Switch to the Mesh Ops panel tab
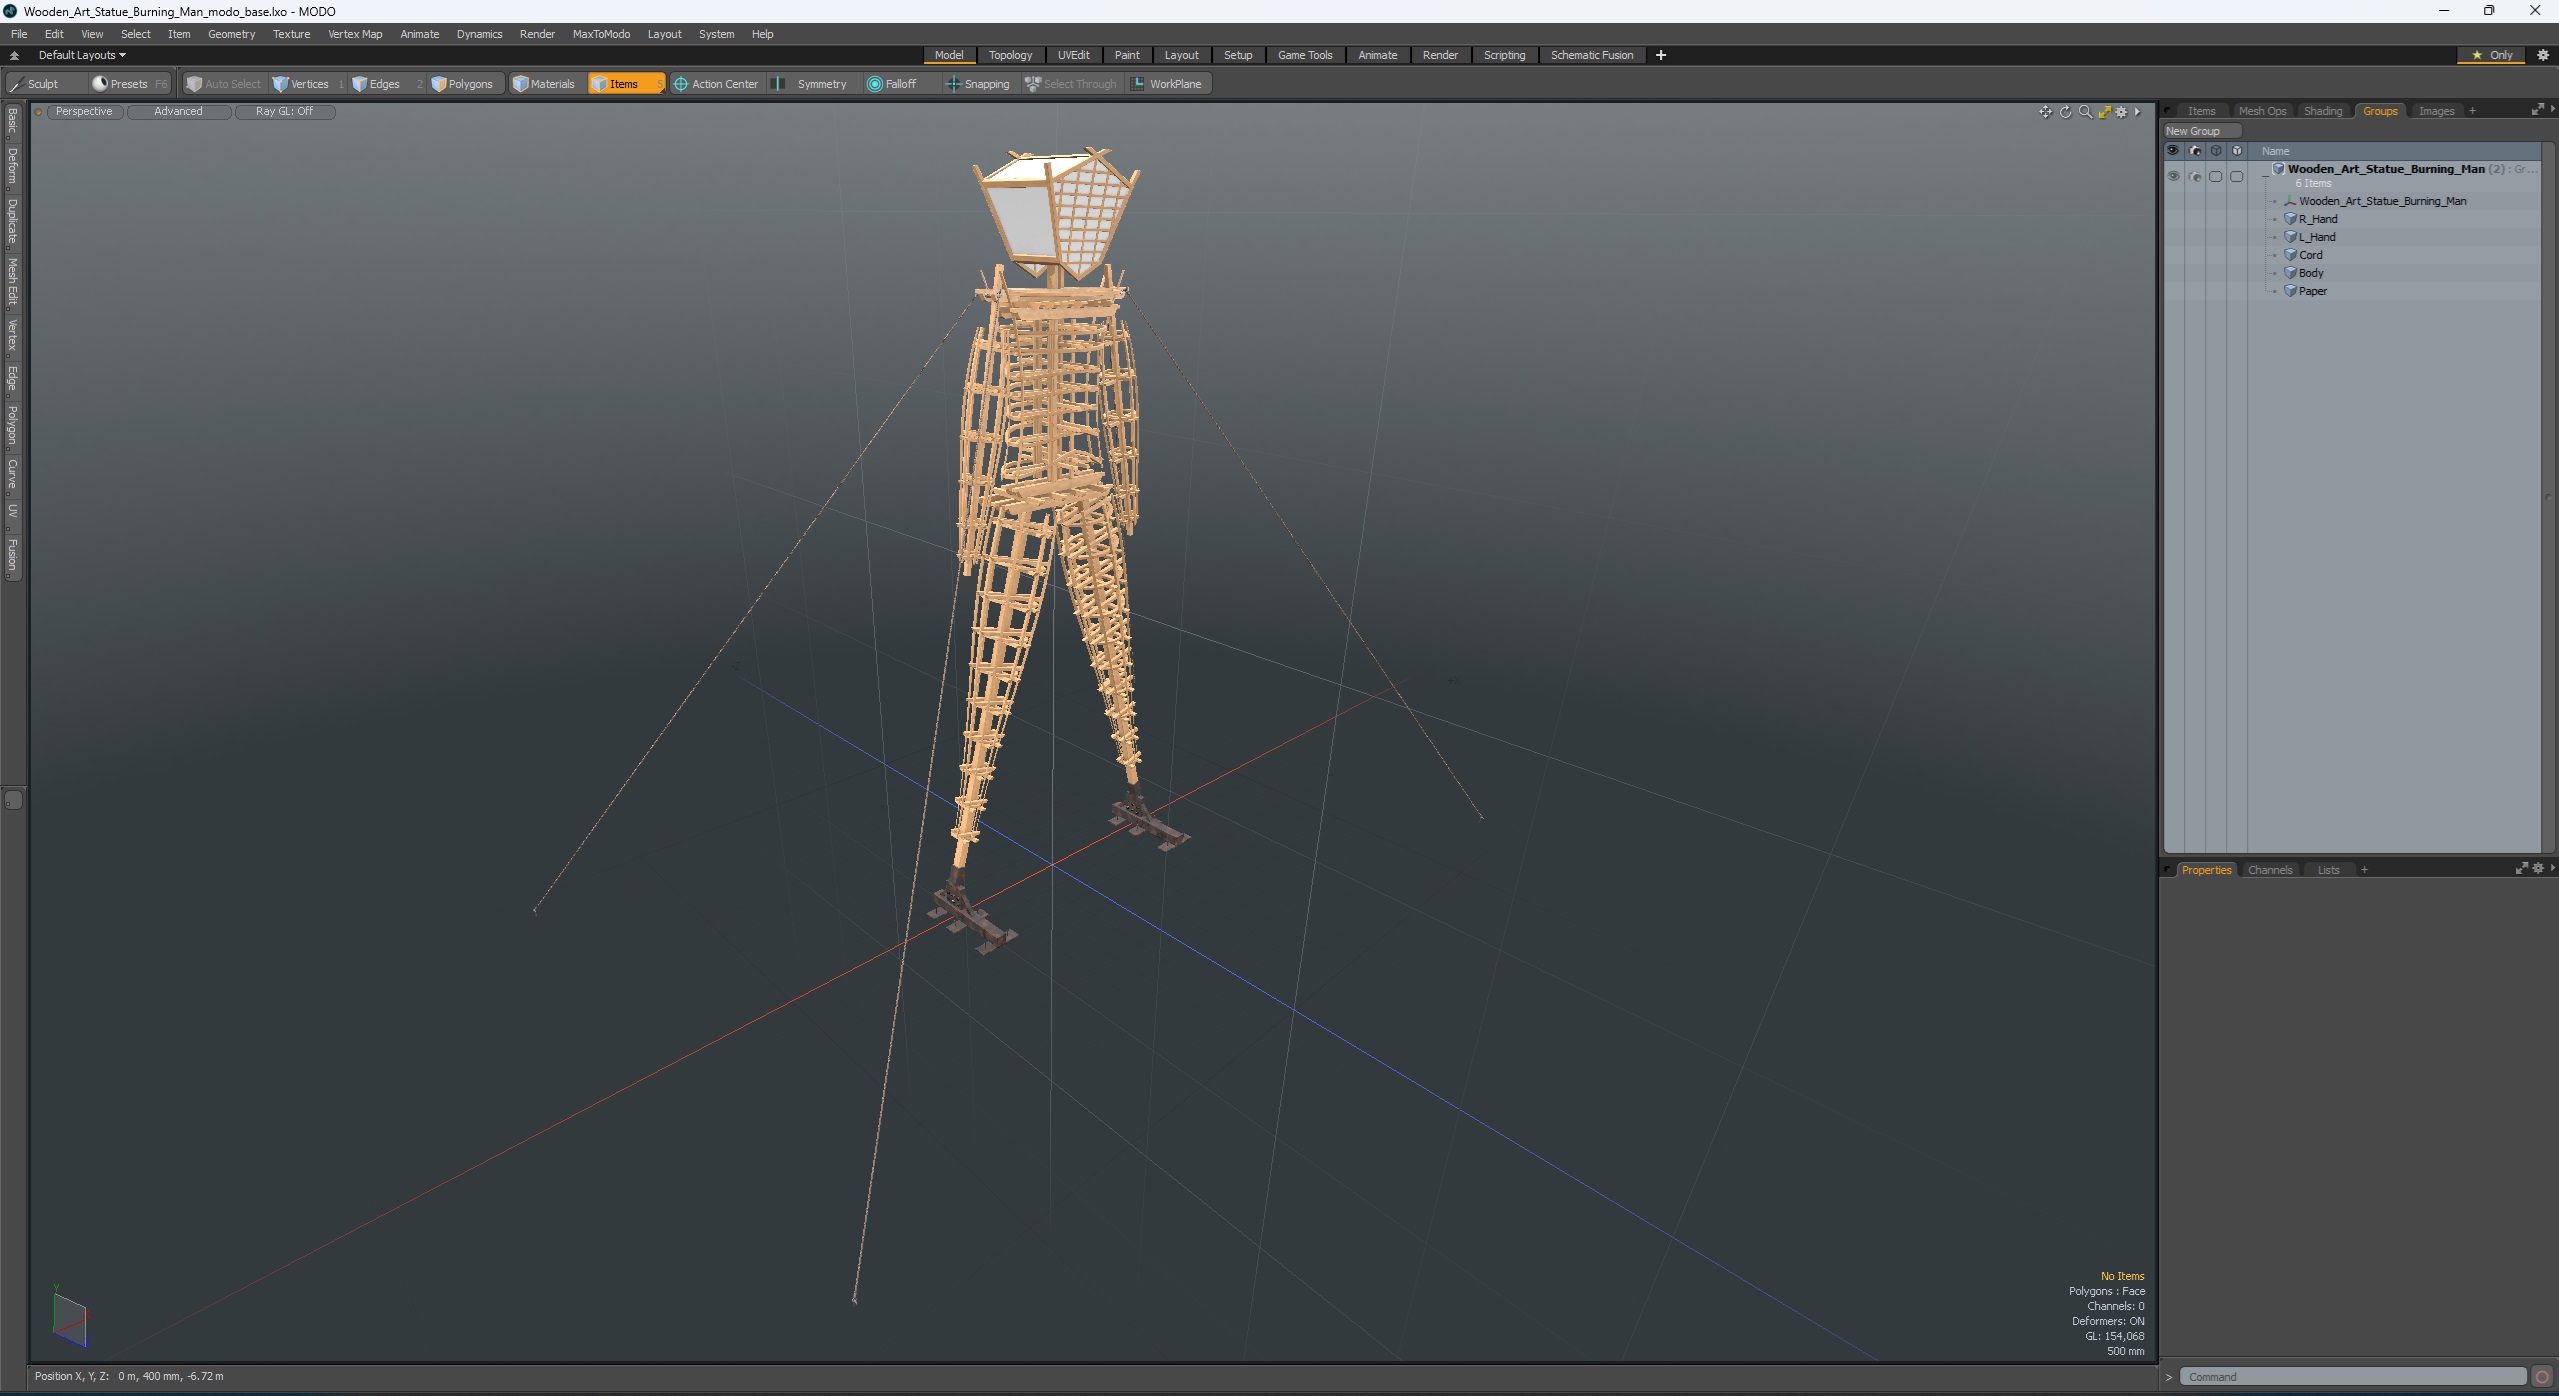 (2262, 111)
